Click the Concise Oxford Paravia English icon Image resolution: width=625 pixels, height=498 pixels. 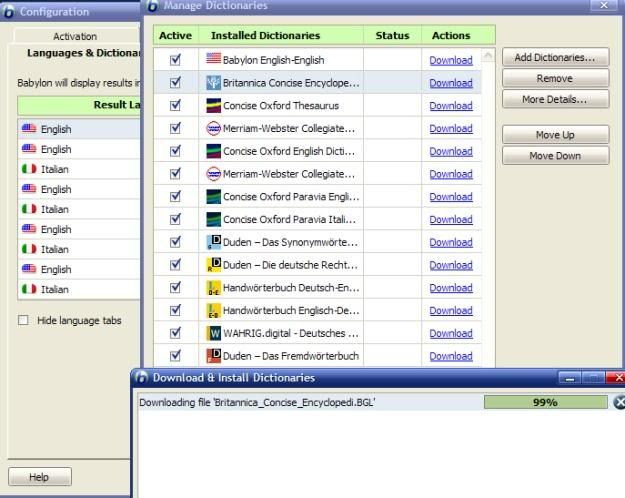[x=214, y=197]
